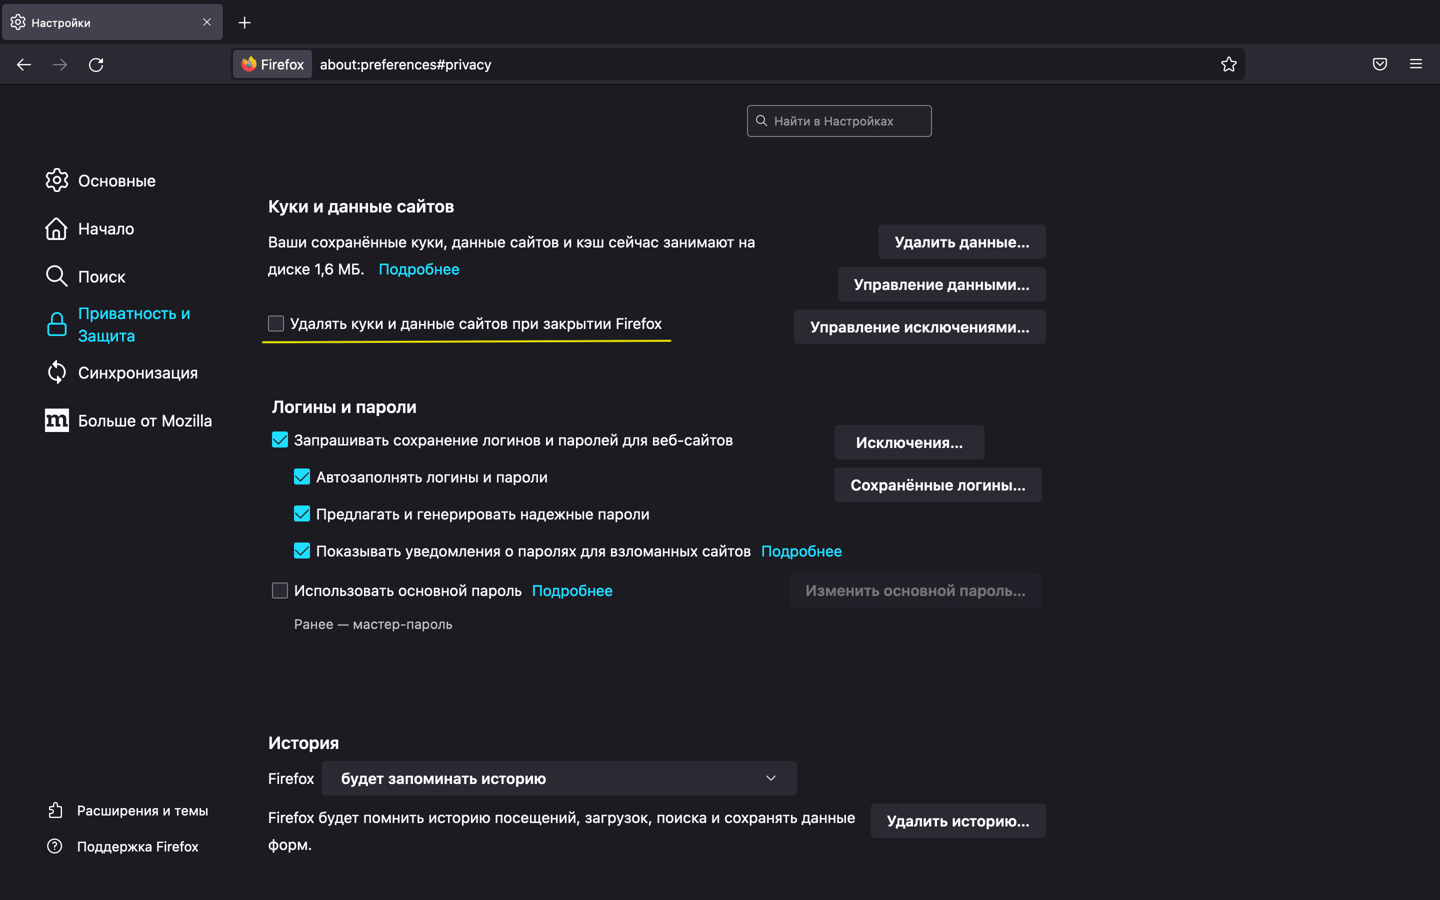The image size is (1440, 900).
Task: Click the gear icon for Основные
Action: click(57, 180)
